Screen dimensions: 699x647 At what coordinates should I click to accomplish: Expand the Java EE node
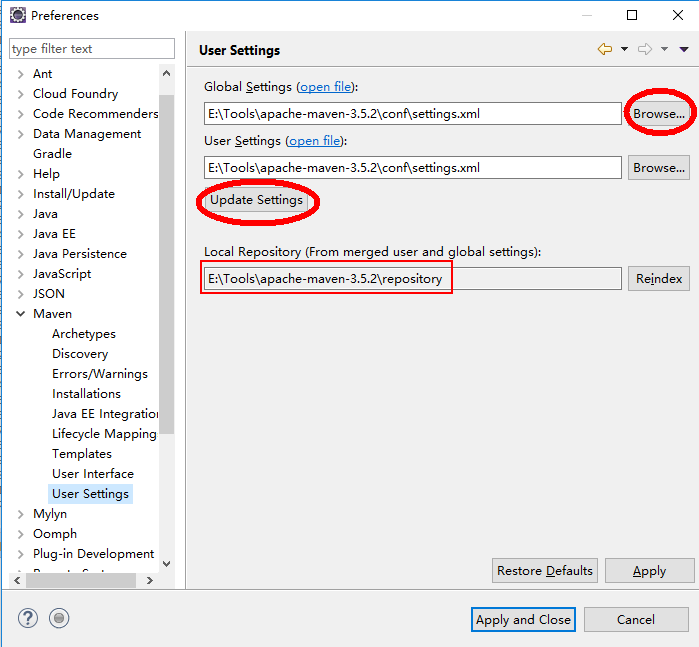tap(20, 234)
